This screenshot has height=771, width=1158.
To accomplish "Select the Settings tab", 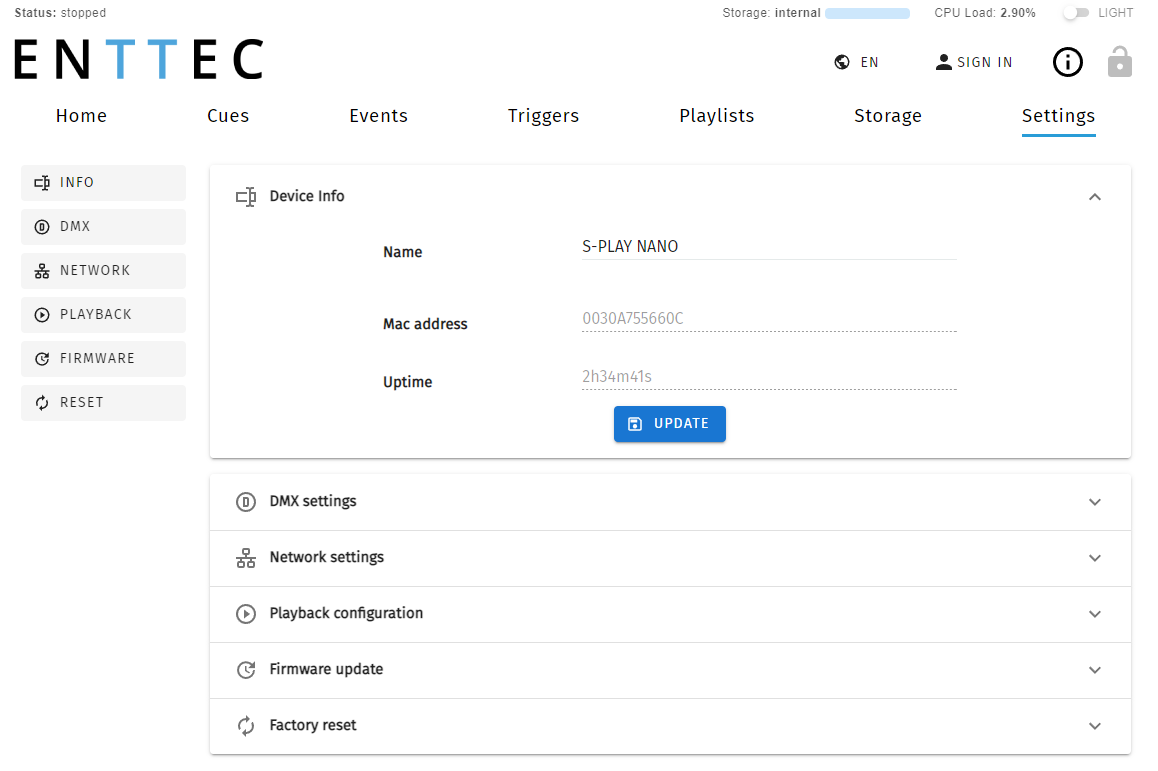I will point(1058,116).
